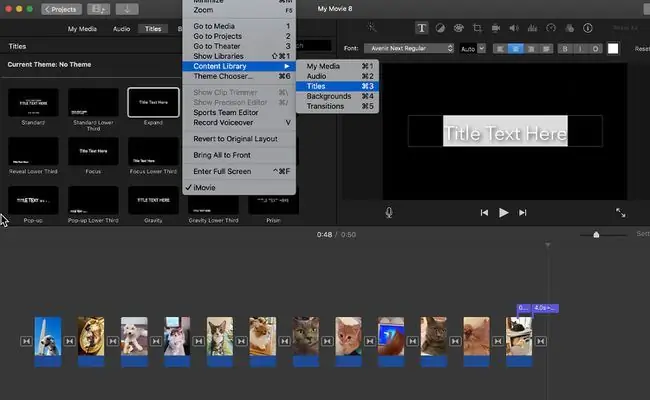Play the movie in the viewer

pos(503,213)
